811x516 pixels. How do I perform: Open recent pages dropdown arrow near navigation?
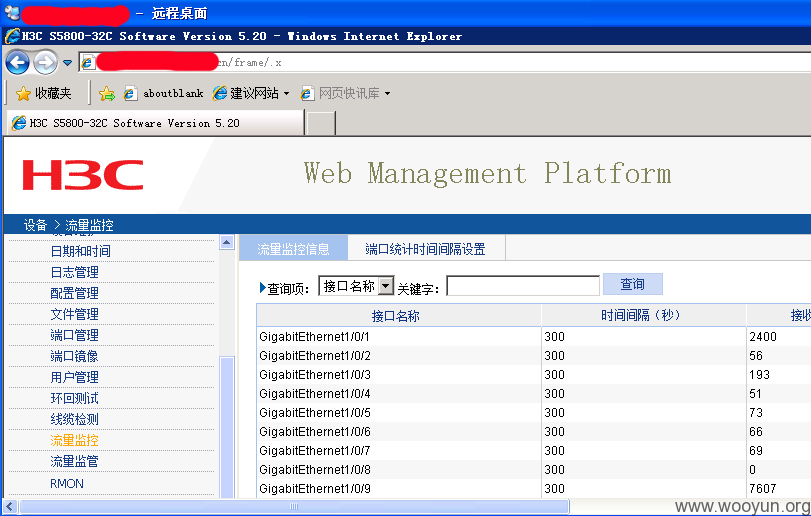click(x=67, y=63)
